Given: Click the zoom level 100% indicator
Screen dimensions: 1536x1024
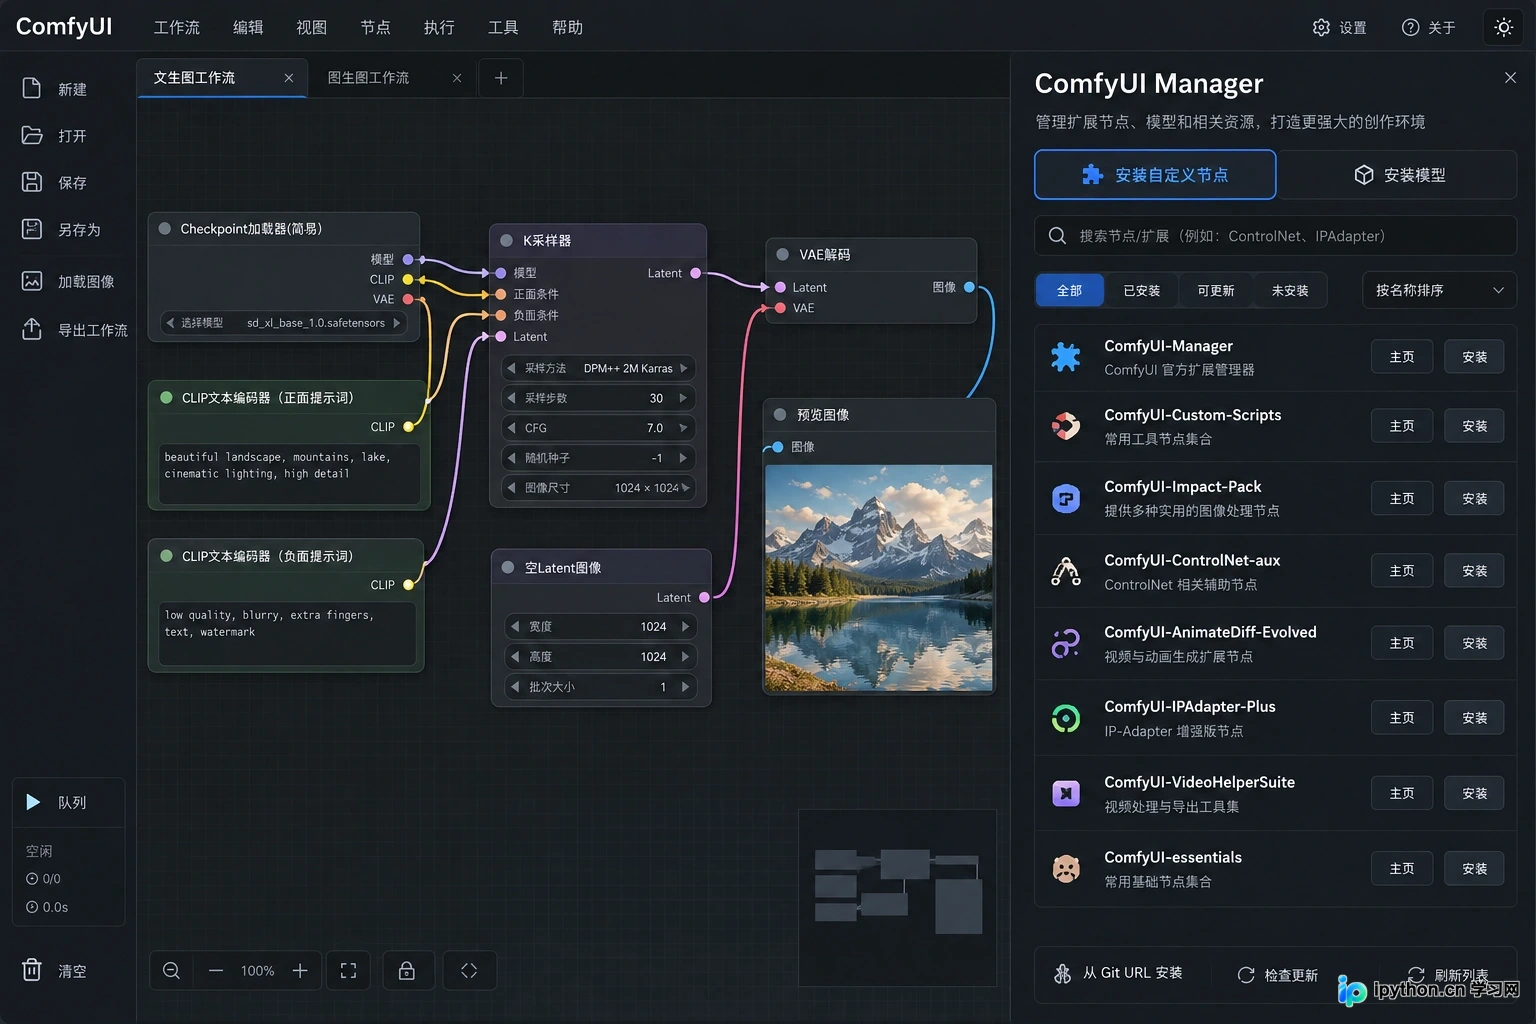Looking at the screenshot, I should click(257, 971).
